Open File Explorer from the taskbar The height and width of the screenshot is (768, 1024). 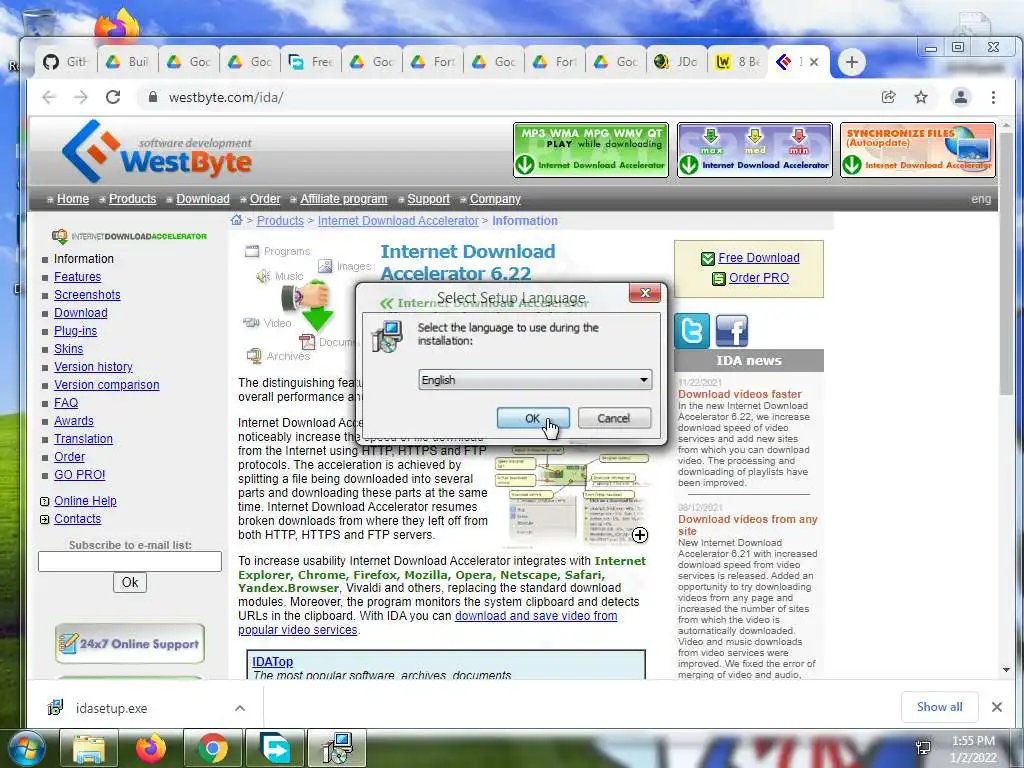click(89, 748)
